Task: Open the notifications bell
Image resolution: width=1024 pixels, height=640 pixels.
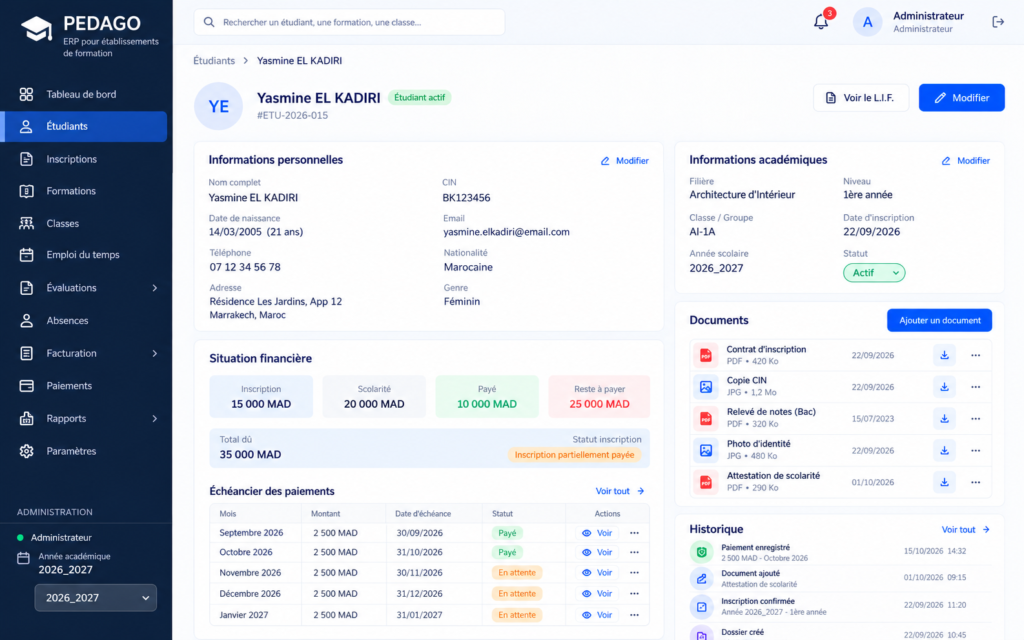Action: click(x=821, y=22)
